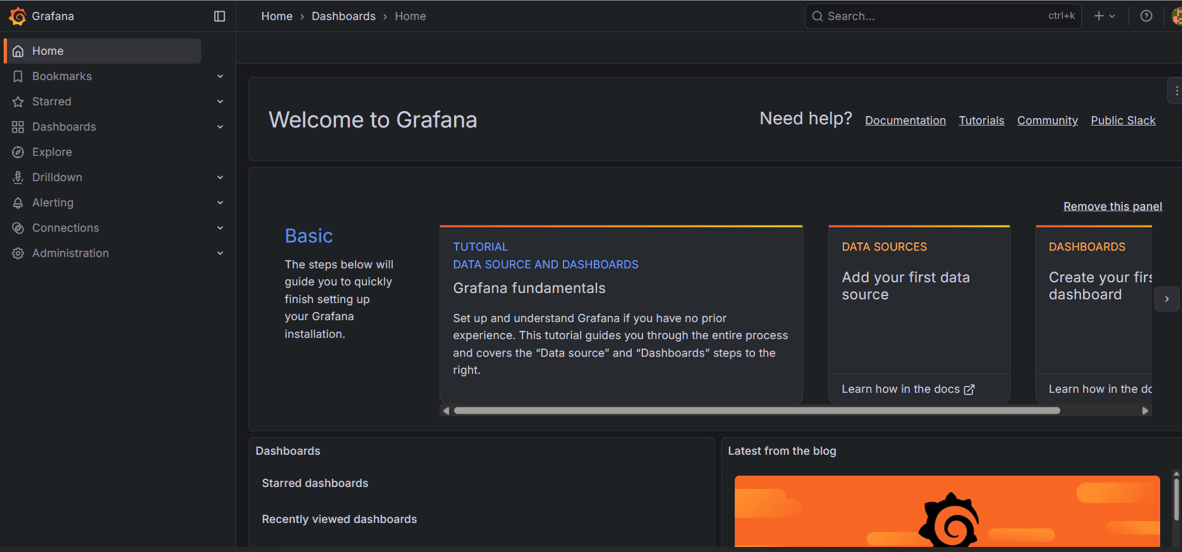Open the Documentation link
The width and height of the screenshot is (1182, 552).
905,121
